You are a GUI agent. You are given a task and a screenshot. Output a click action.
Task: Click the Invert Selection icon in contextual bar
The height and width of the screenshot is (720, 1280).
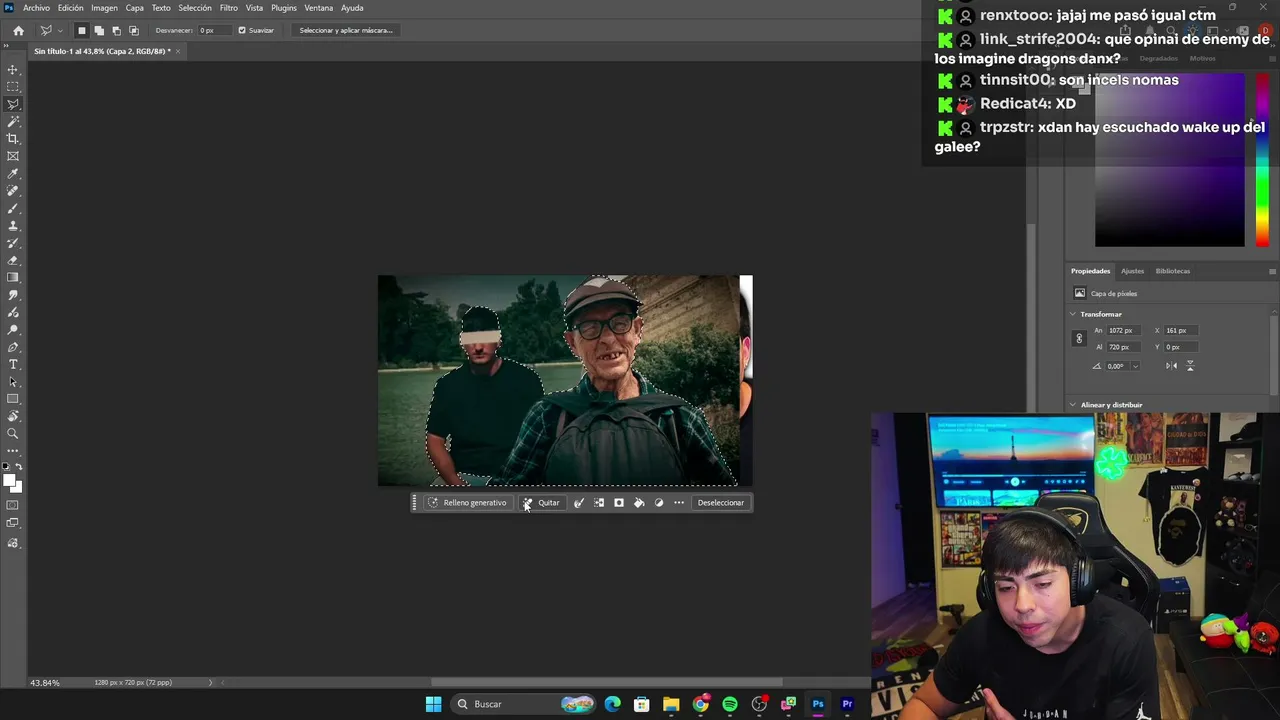(599, 503)
